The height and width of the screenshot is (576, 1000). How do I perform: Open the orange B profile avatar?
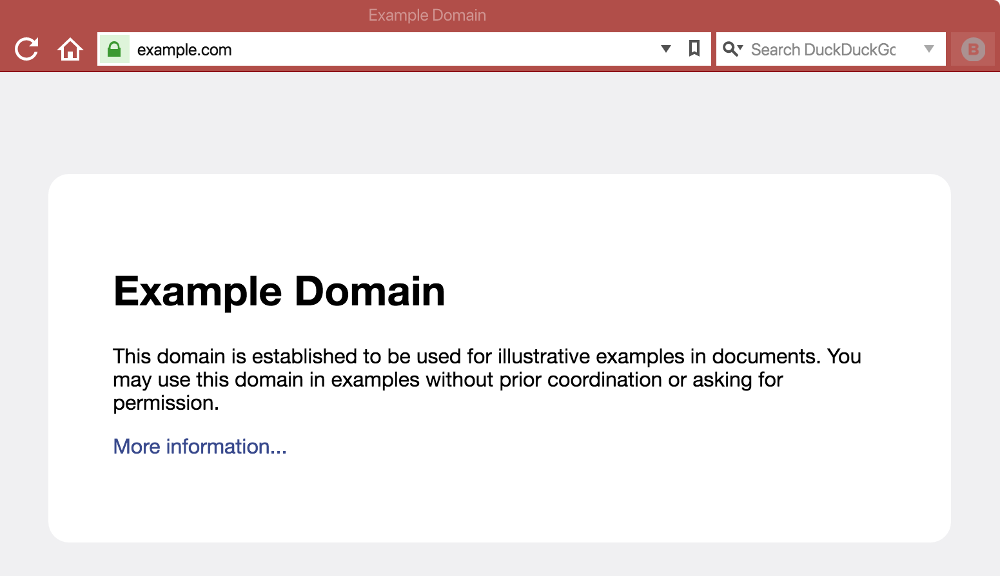972,48
